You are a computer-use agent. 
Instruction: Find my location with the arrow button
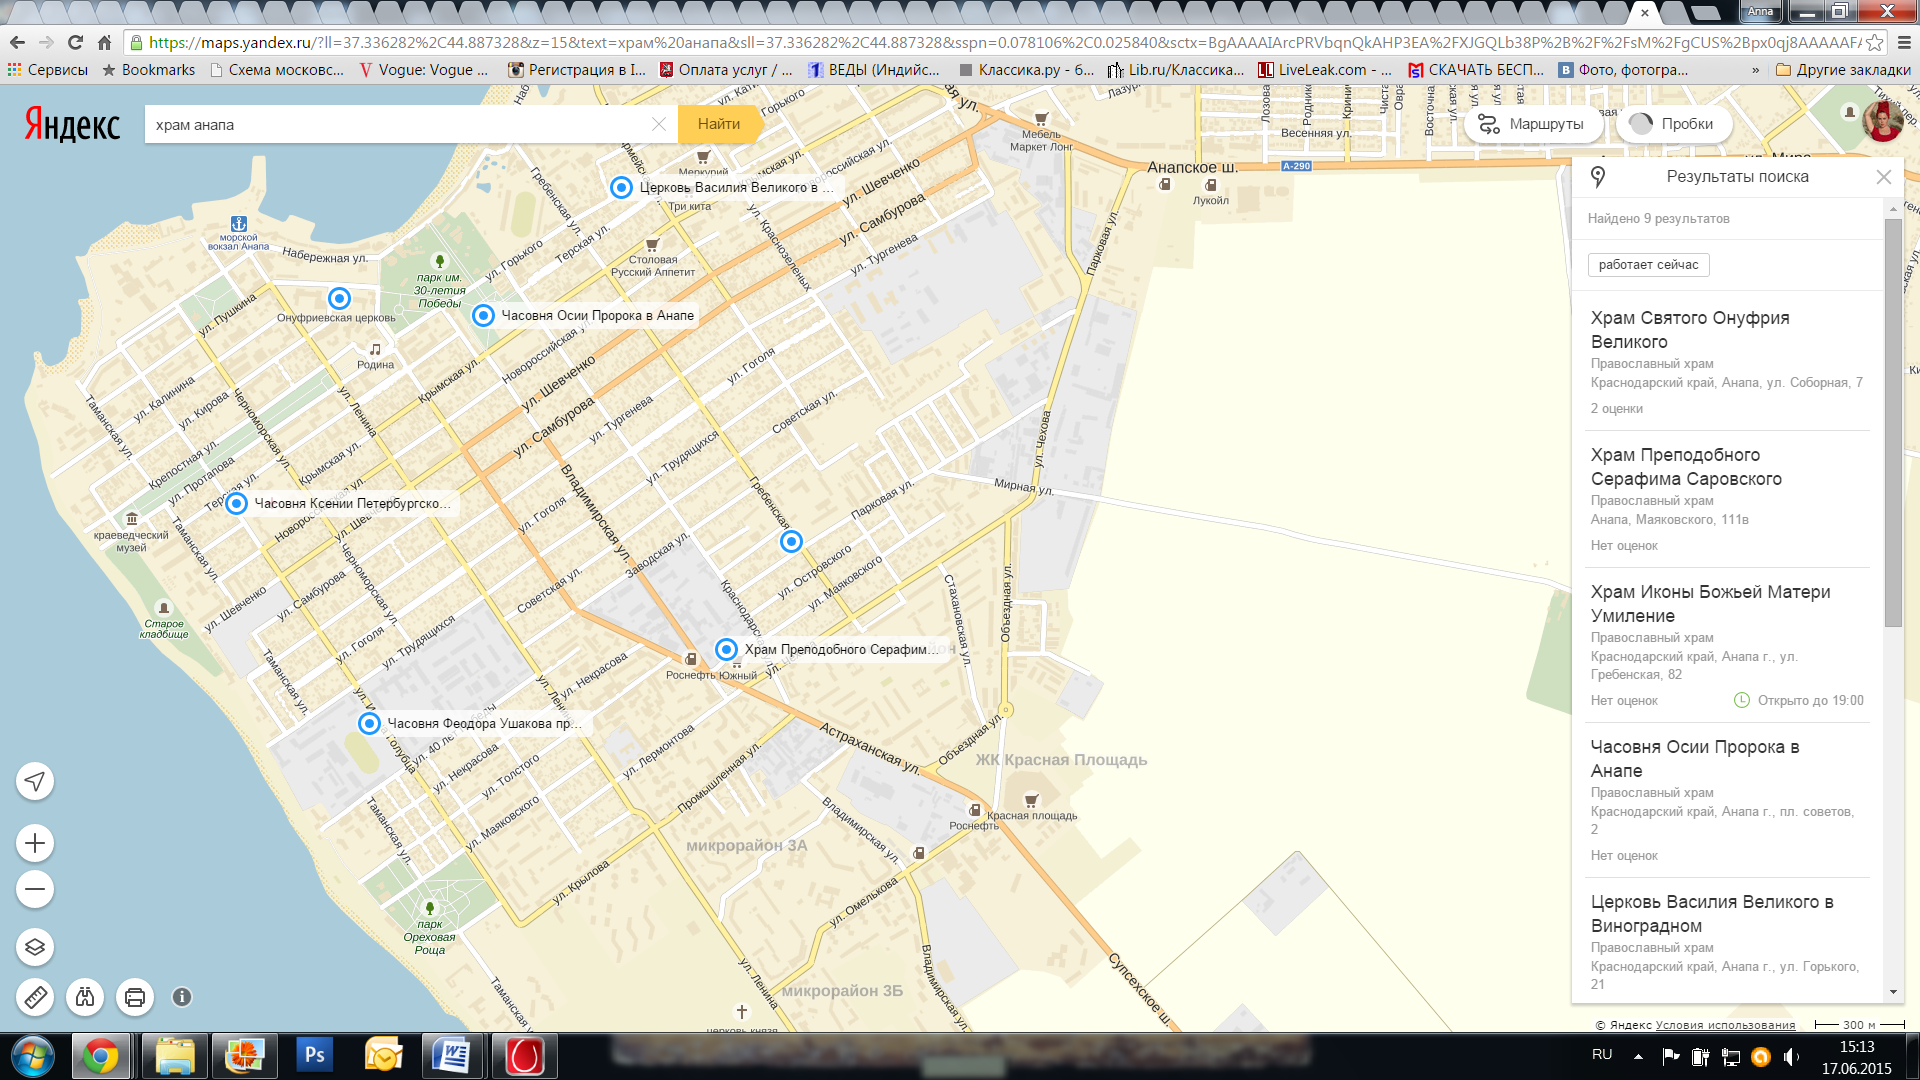tap(35, 781)
